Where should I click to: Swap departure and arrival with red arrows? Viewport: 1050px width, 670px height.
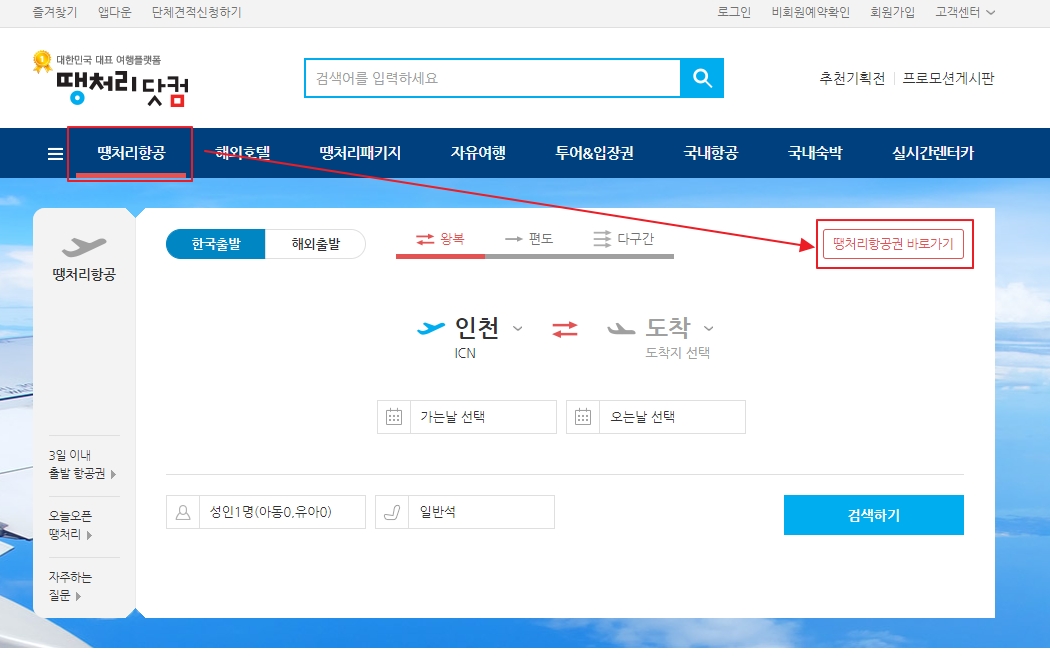point(565,329)
